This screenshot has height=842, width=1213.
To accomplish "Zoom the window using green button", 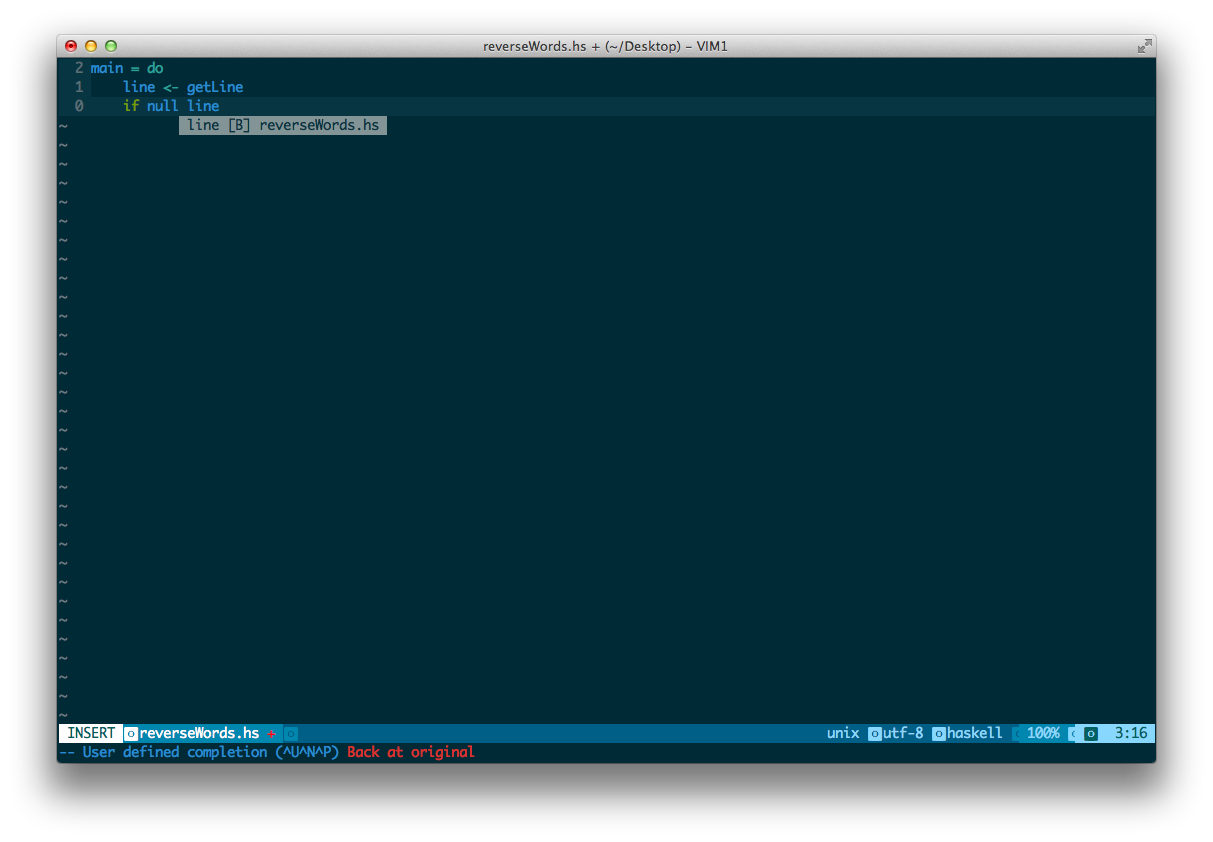I will point(111,46).
